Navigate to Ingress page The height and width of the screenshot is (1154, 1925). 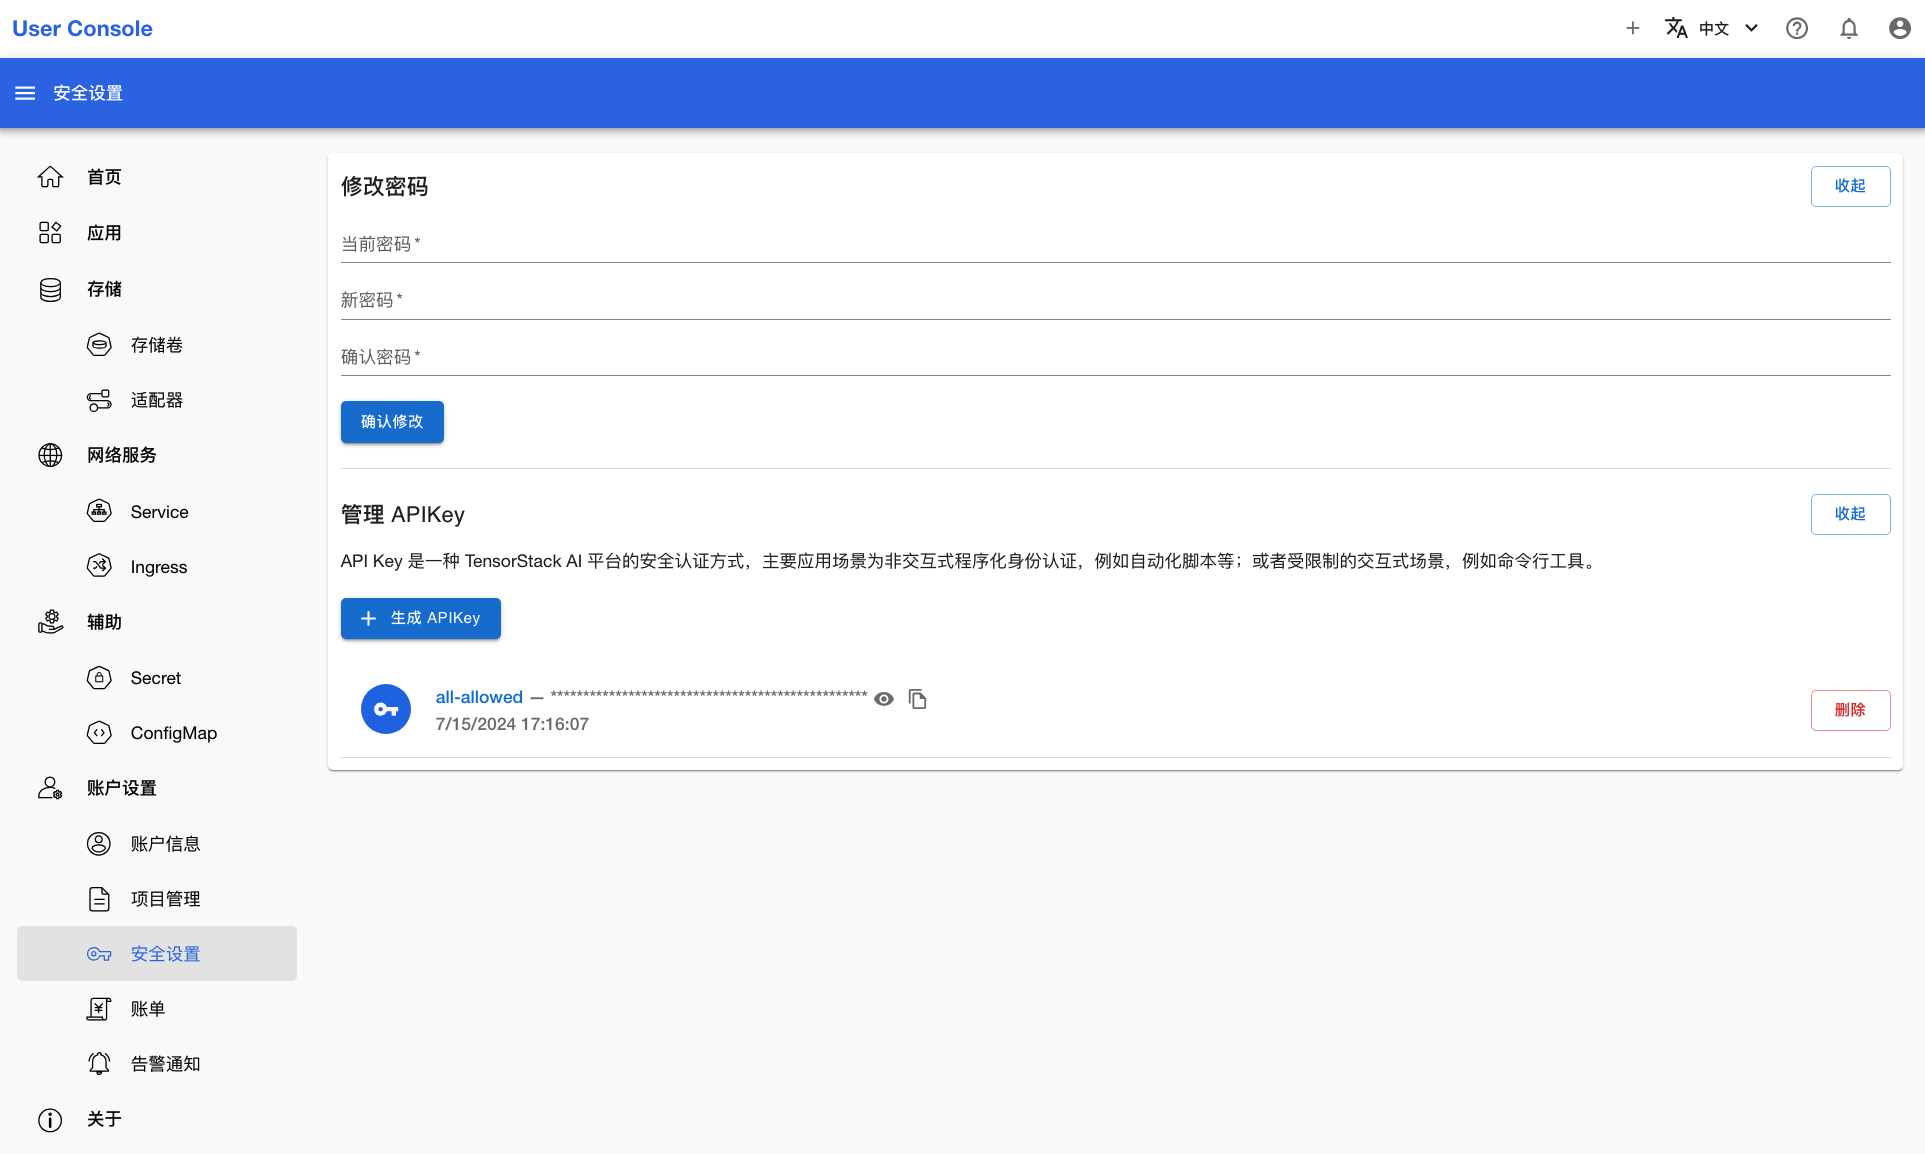pyautogui.click(x=157, y=566)
